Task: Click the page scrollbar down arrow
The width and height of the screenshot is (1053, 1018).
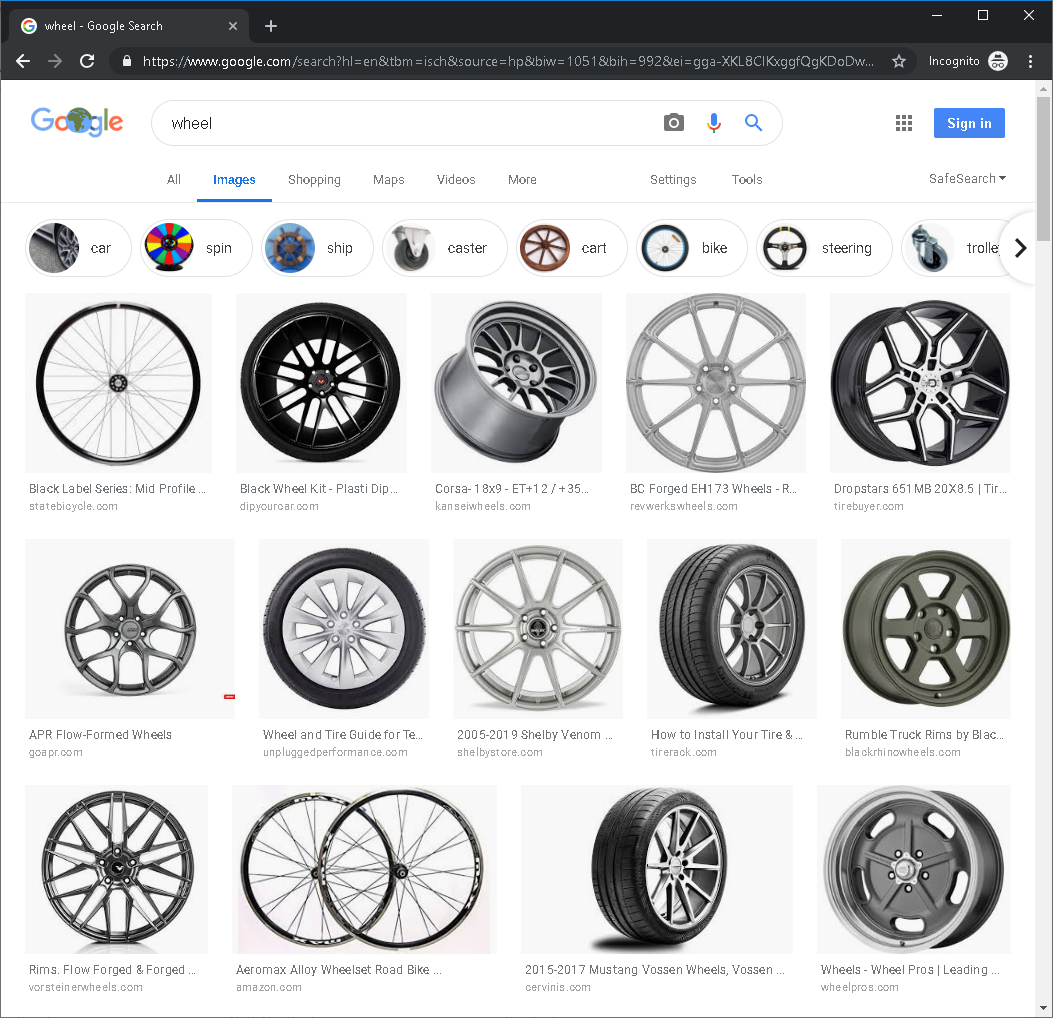Action: tap(1043, 1008)
